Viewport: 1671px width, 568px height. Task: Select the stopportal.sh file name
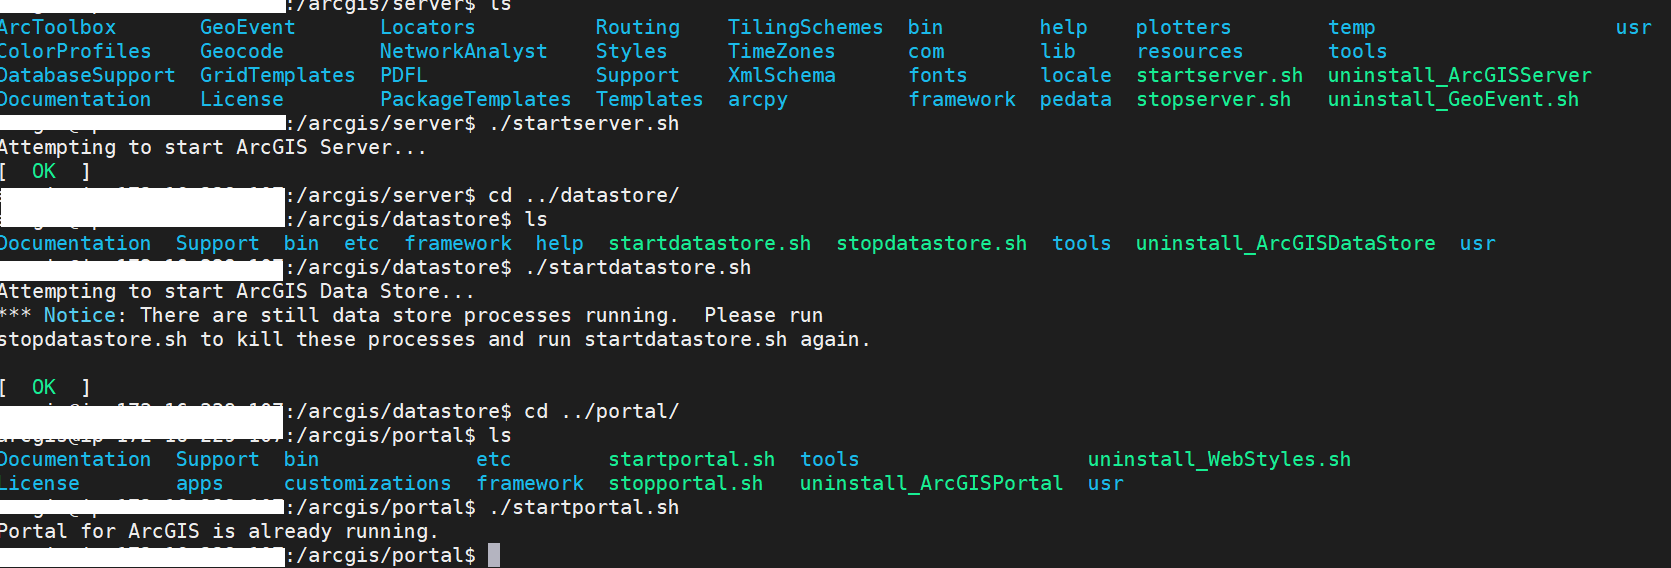point(686,483)
